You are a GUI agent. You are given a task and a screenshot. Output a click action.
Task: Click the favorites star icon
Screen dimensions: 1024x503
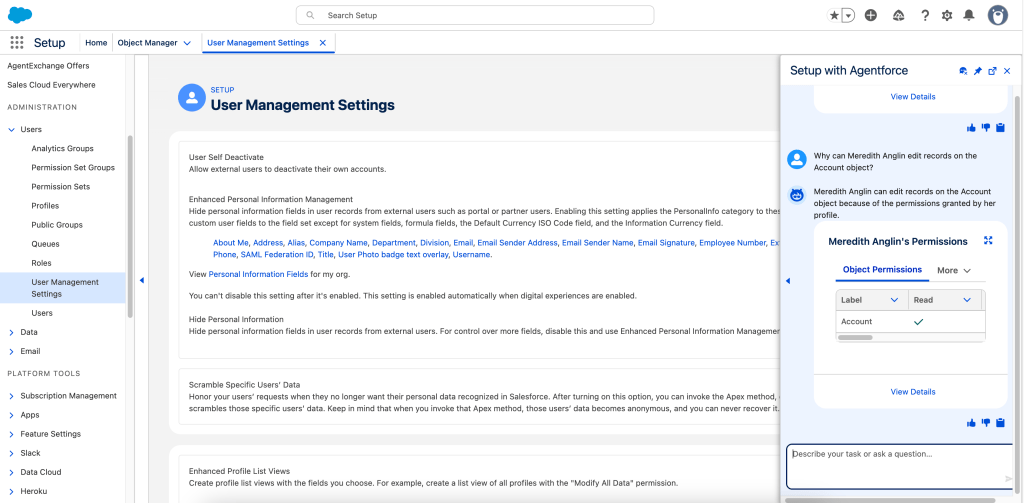(835, 15)
